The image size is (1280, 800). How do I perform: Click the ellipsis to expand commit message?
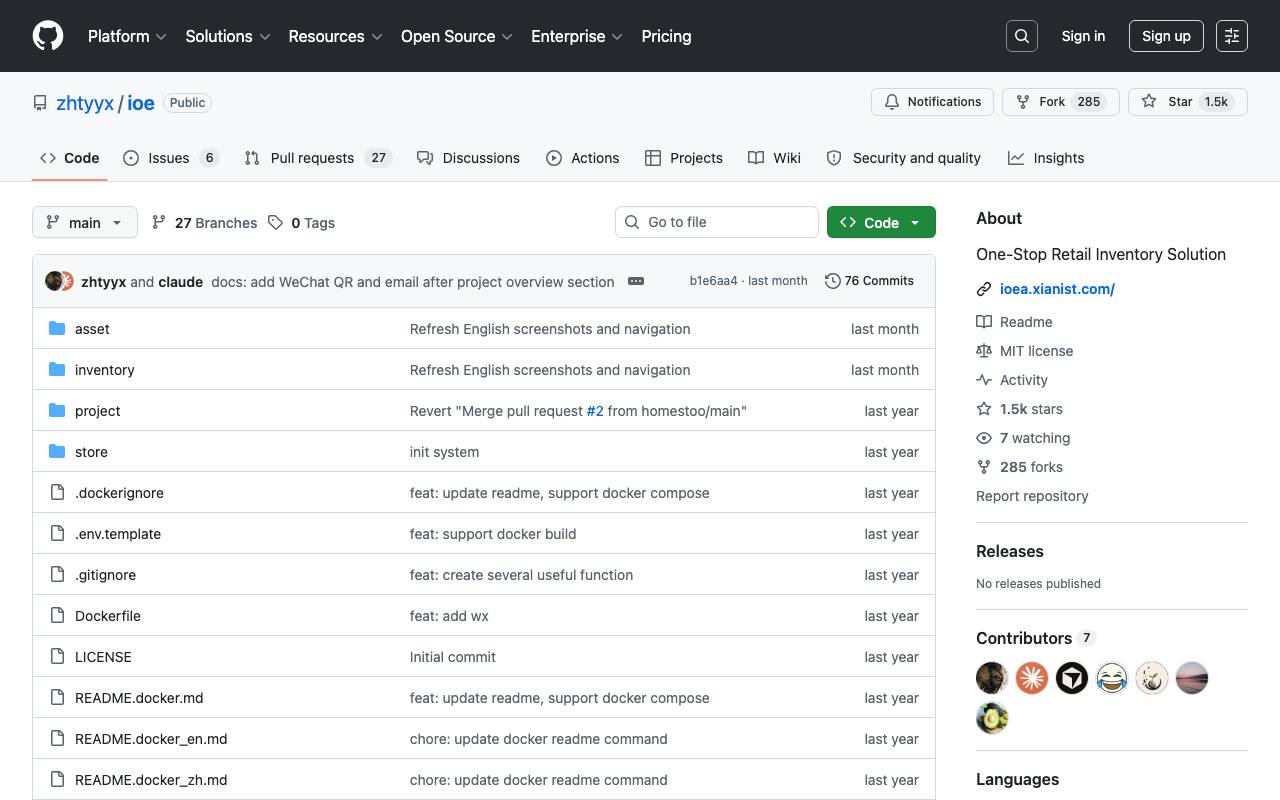click(x=636, y=281)
